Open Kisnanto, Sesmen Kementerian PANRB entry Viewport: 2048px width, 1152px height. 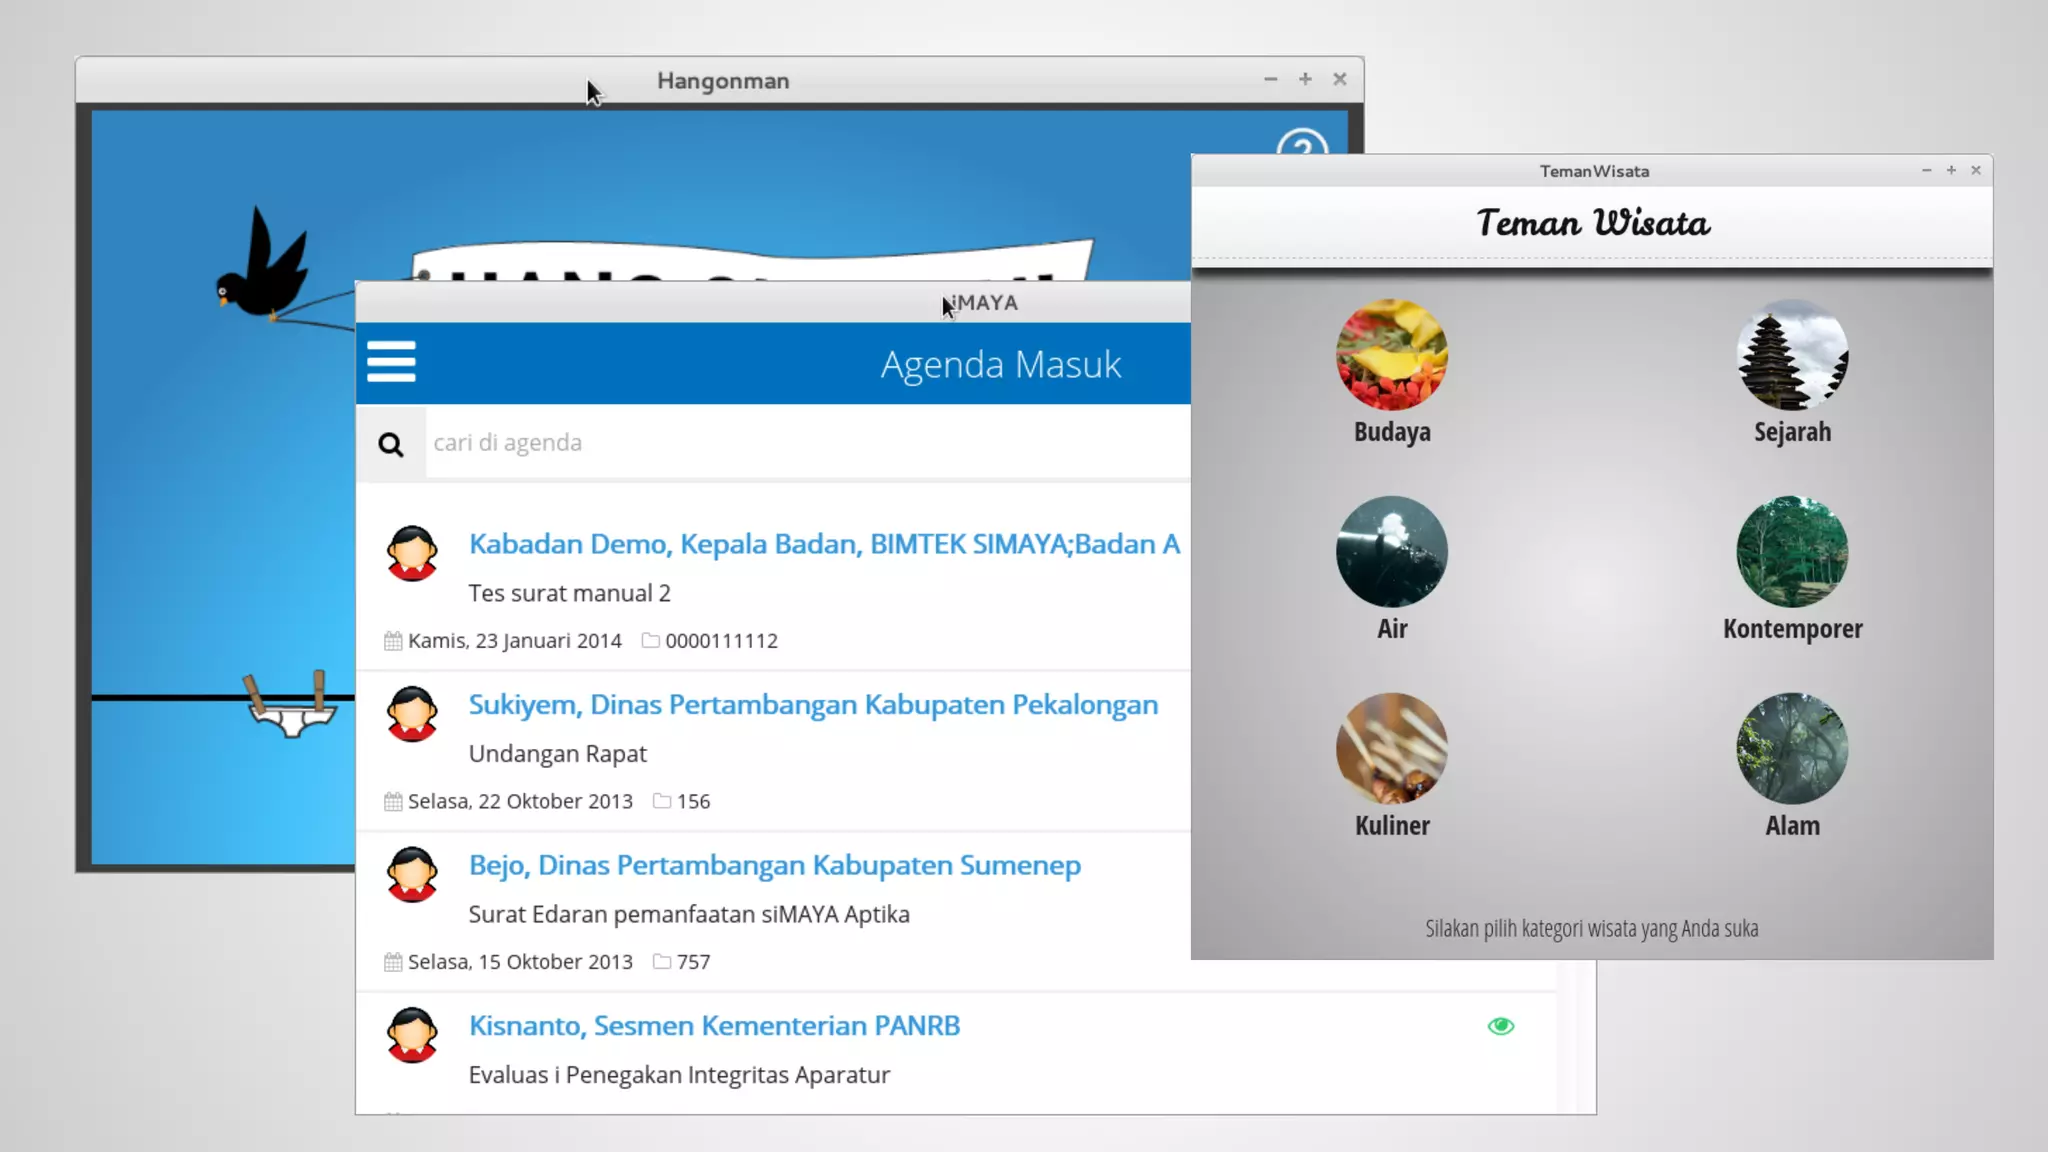click(x=714, y=1026)
